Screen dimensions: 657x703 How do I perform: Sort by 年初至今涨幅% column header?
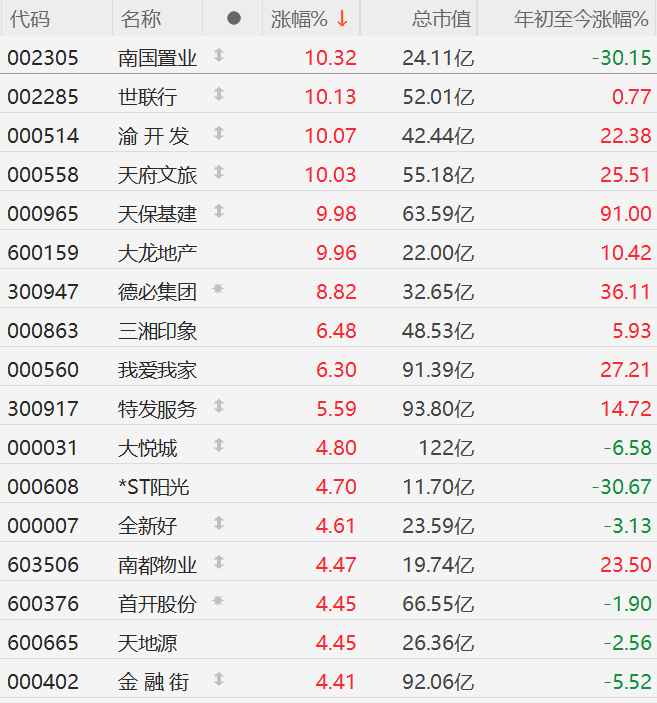click(x=581, y=19)
